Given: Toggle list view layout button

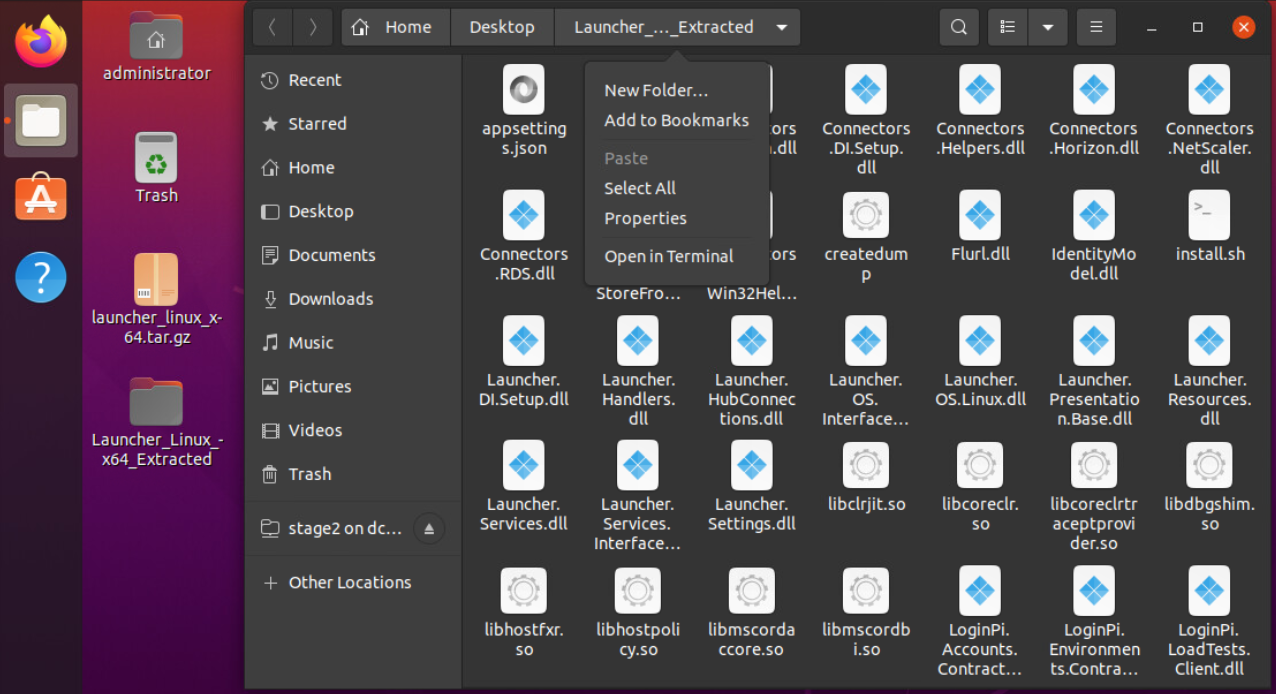Looking at the screenshot, I should coord(1008,27).
